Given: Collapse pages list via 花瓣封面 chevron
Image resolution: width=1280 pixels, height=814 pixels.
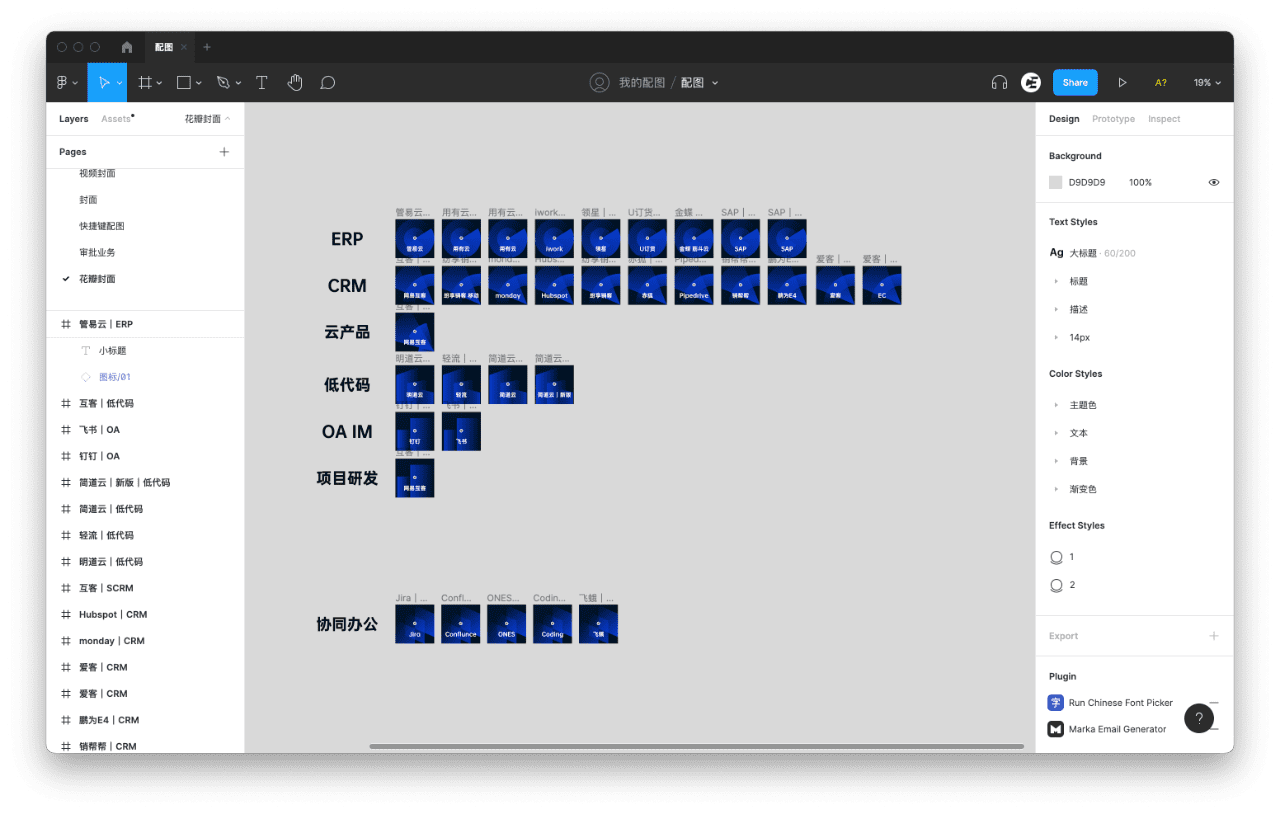Looking at the screenshot, I should (228, 119).
